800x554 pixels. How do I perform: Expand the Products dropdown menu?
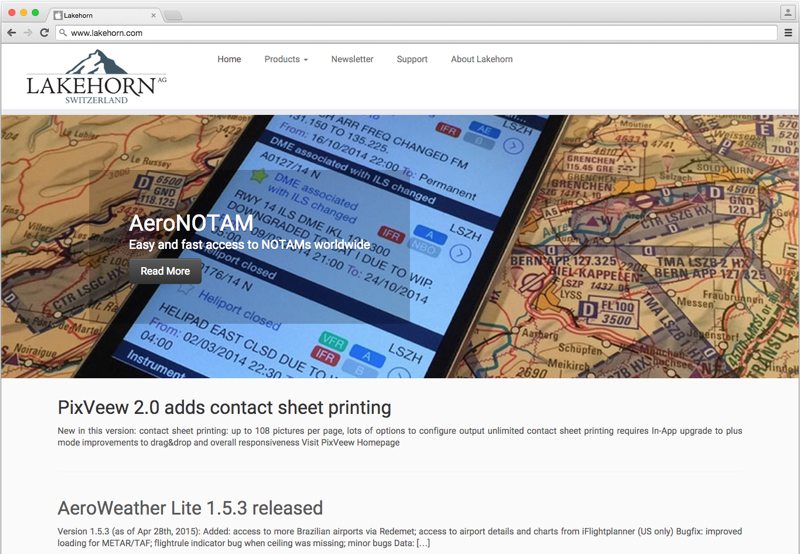(x=286, y=59)
